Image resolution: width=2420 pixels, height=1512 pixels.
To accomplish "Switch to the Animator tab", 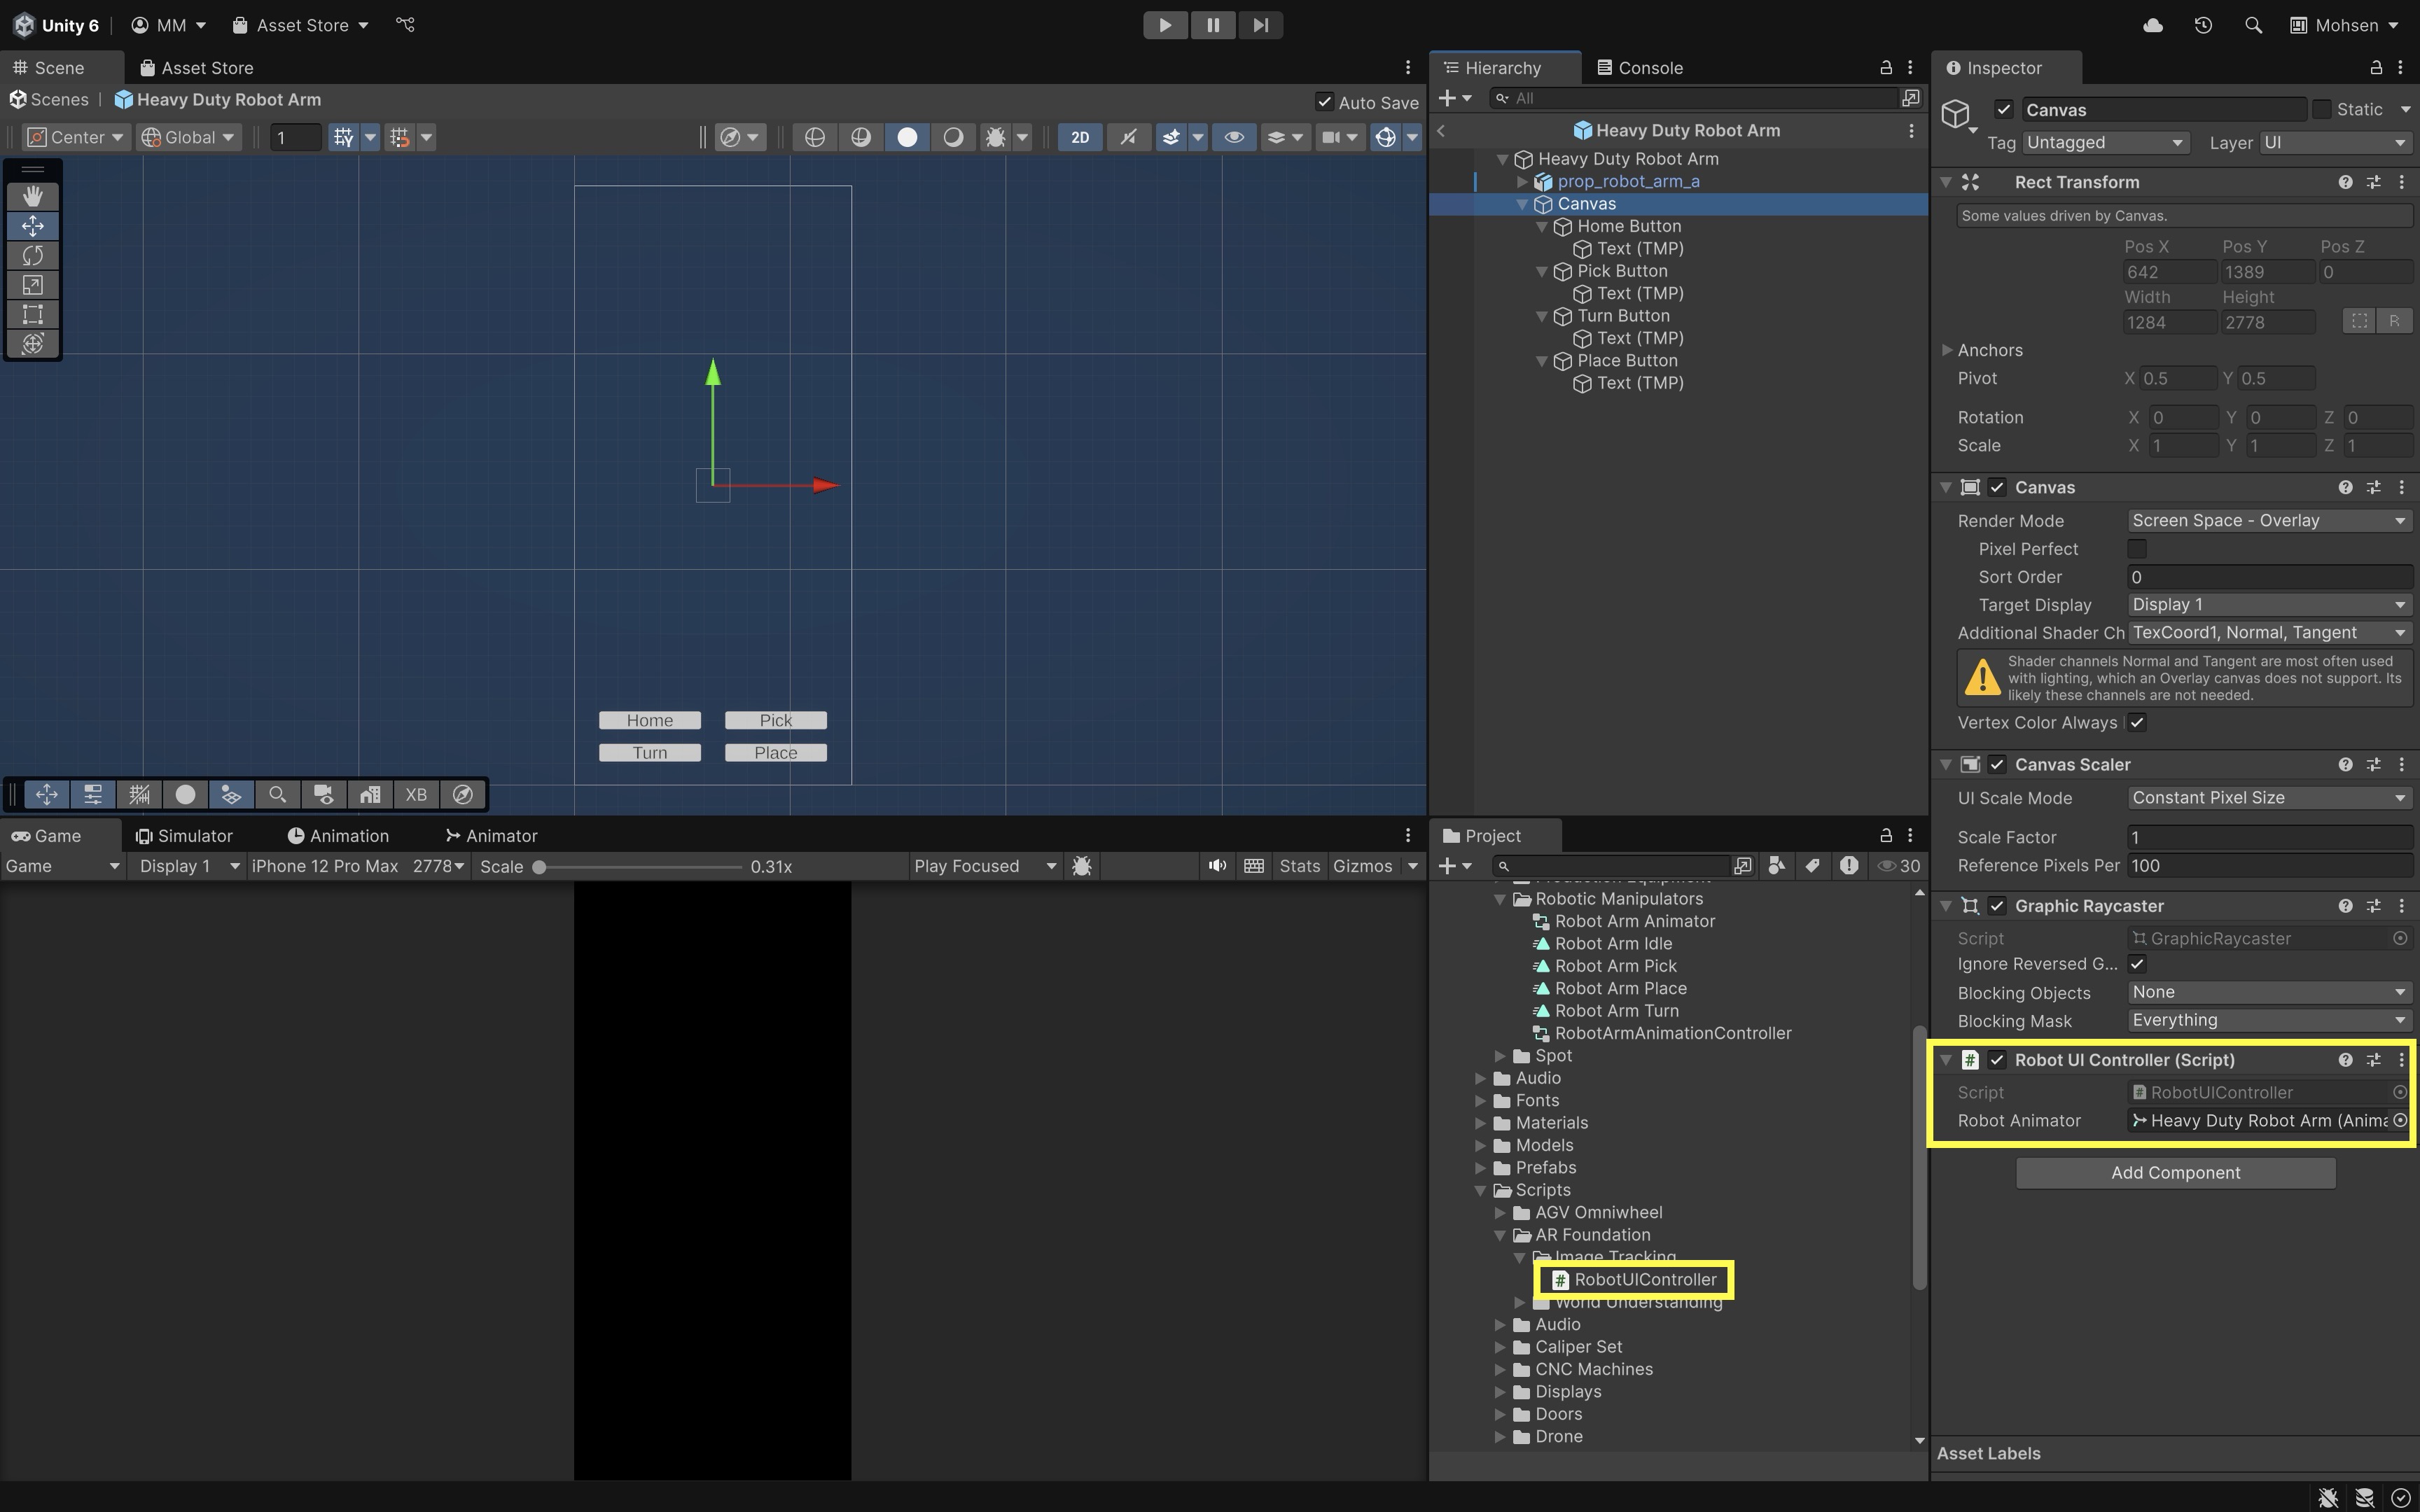I will (491, 836).
